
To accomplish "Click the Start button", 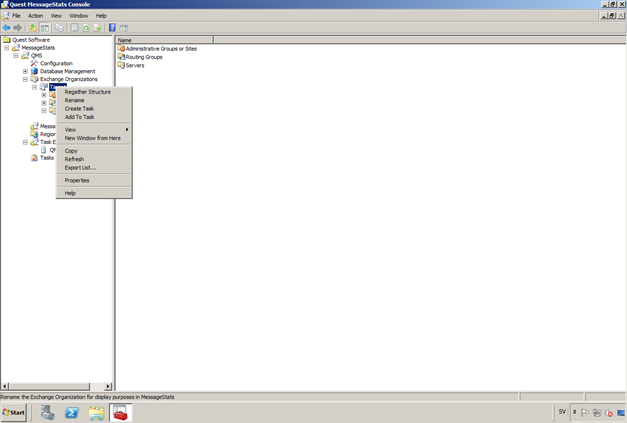I will tap(14, 413).
